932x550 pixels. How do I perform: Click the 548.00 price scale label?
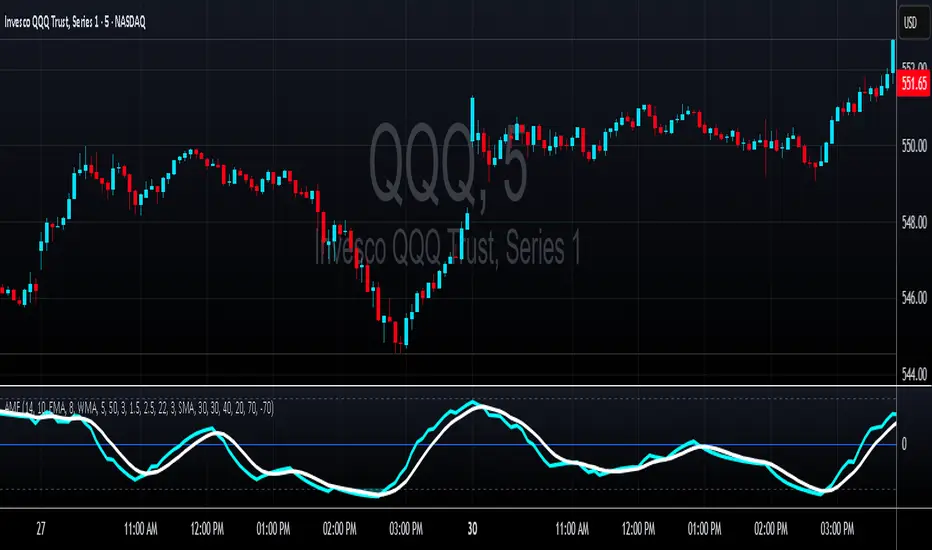[914, 222]
